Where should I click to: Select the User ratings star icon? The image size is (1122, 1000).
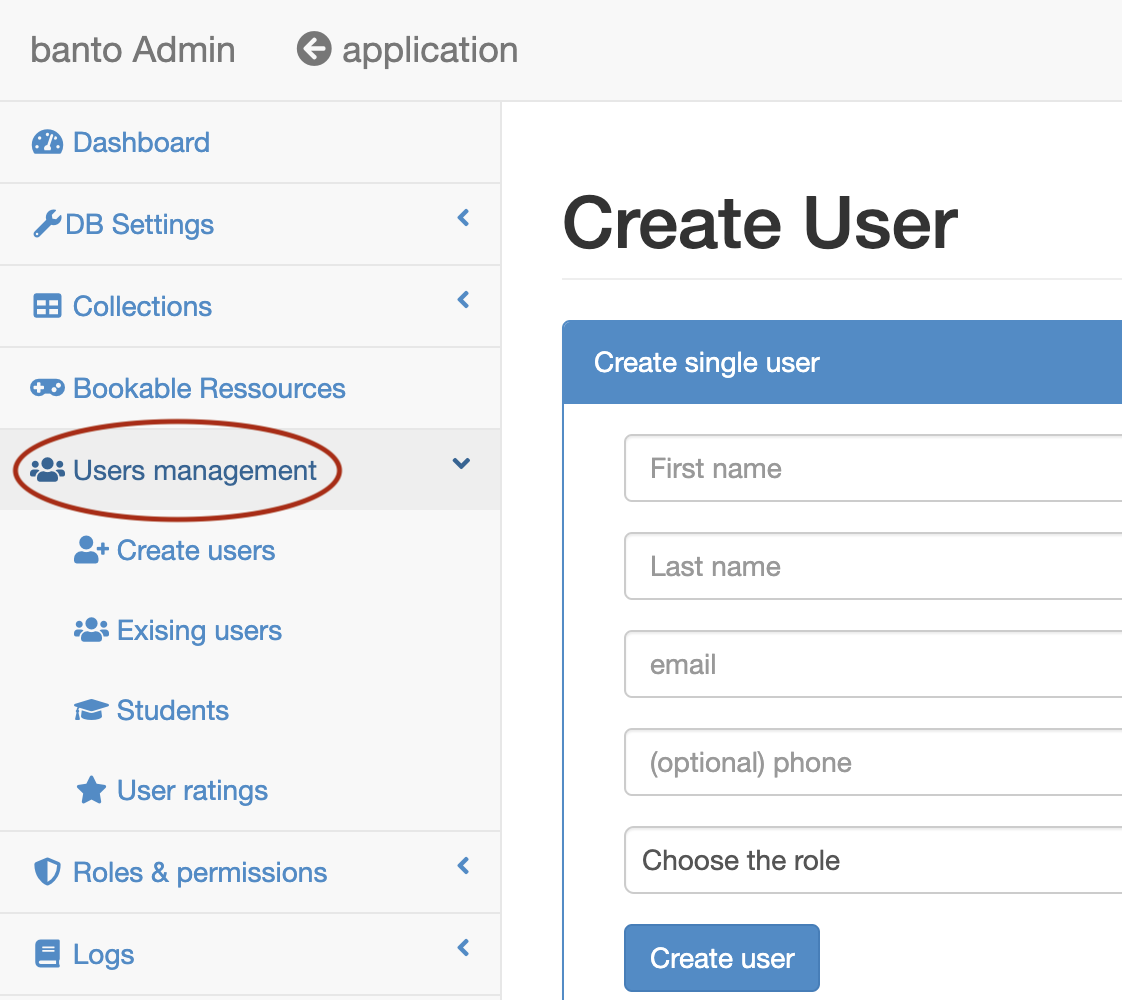[89, 790]
